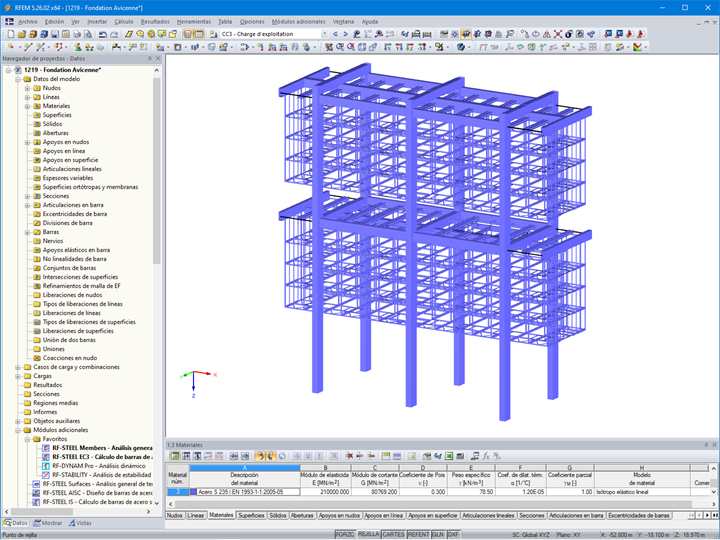Collapse the Datos del modelo node

[17, 79]
